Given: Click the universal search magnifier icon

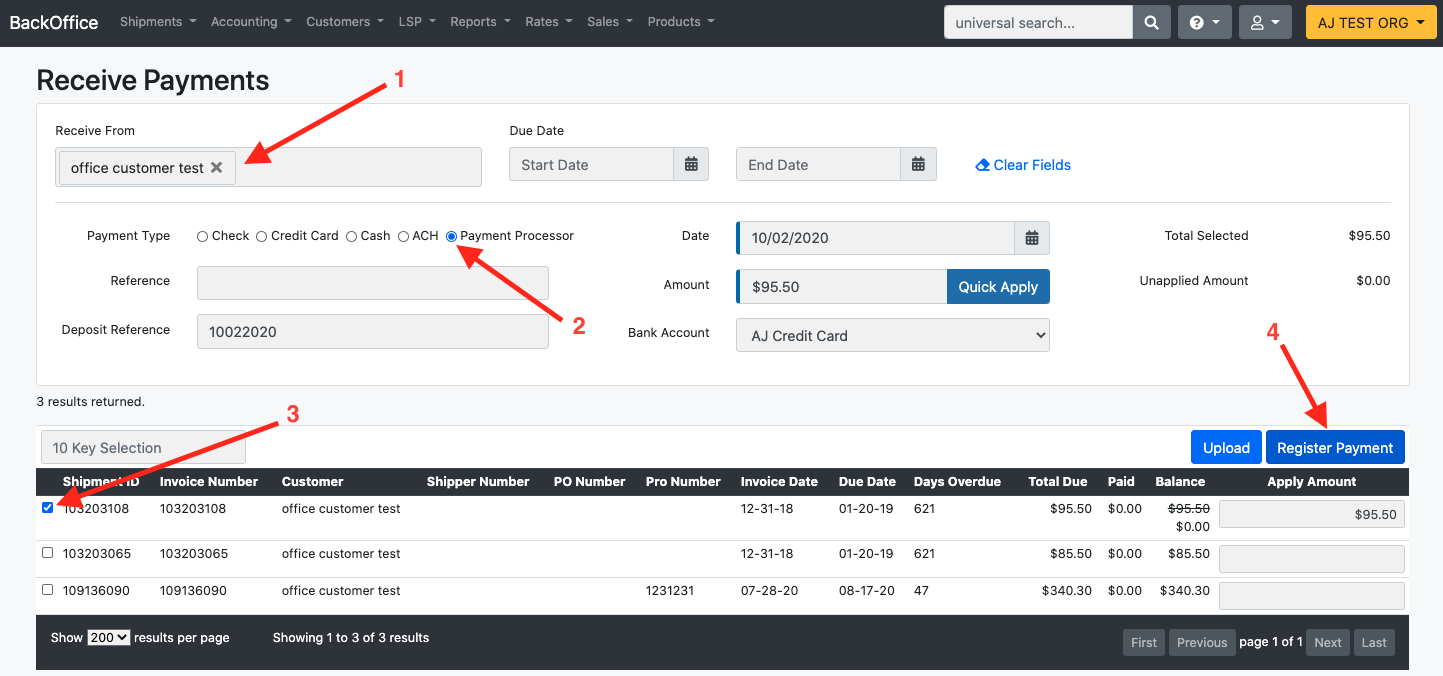Looking at the screenshot, I should pyautogui.click(x=1151, y=21).
